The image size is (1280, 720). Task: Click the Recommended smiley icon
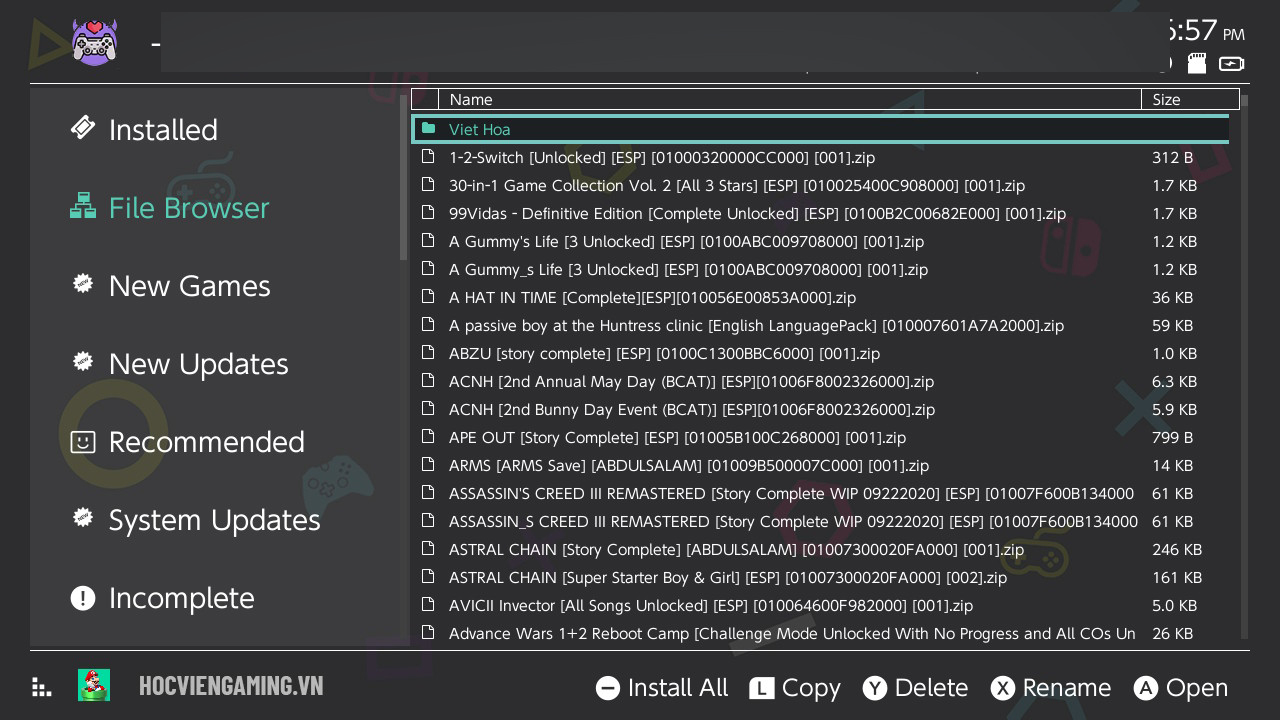pos(83,441)
